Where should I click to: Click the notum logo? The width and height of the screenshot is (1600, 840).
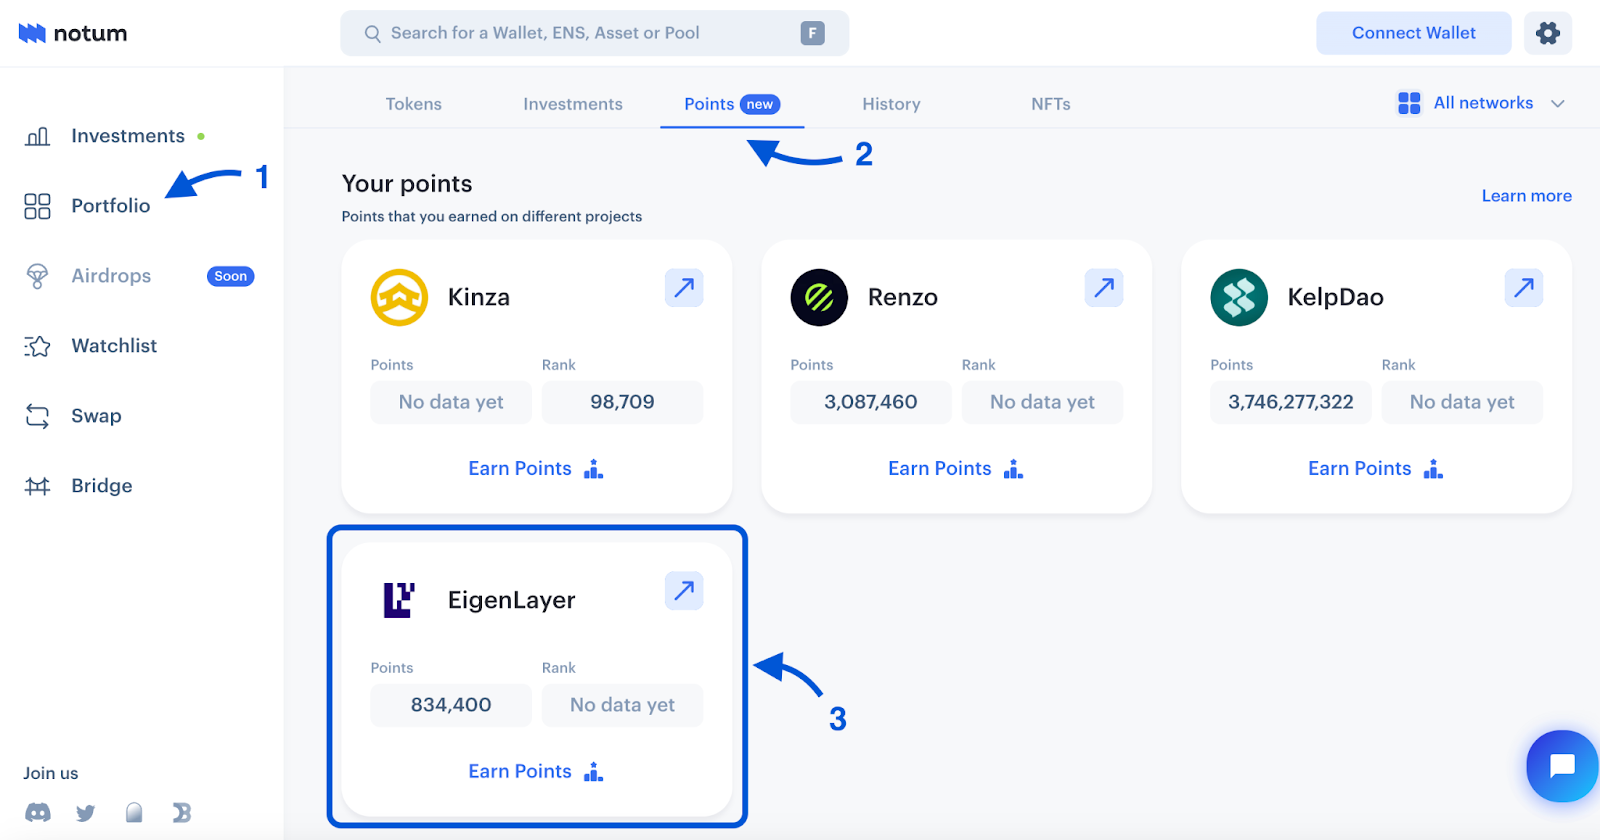[73, 33]
